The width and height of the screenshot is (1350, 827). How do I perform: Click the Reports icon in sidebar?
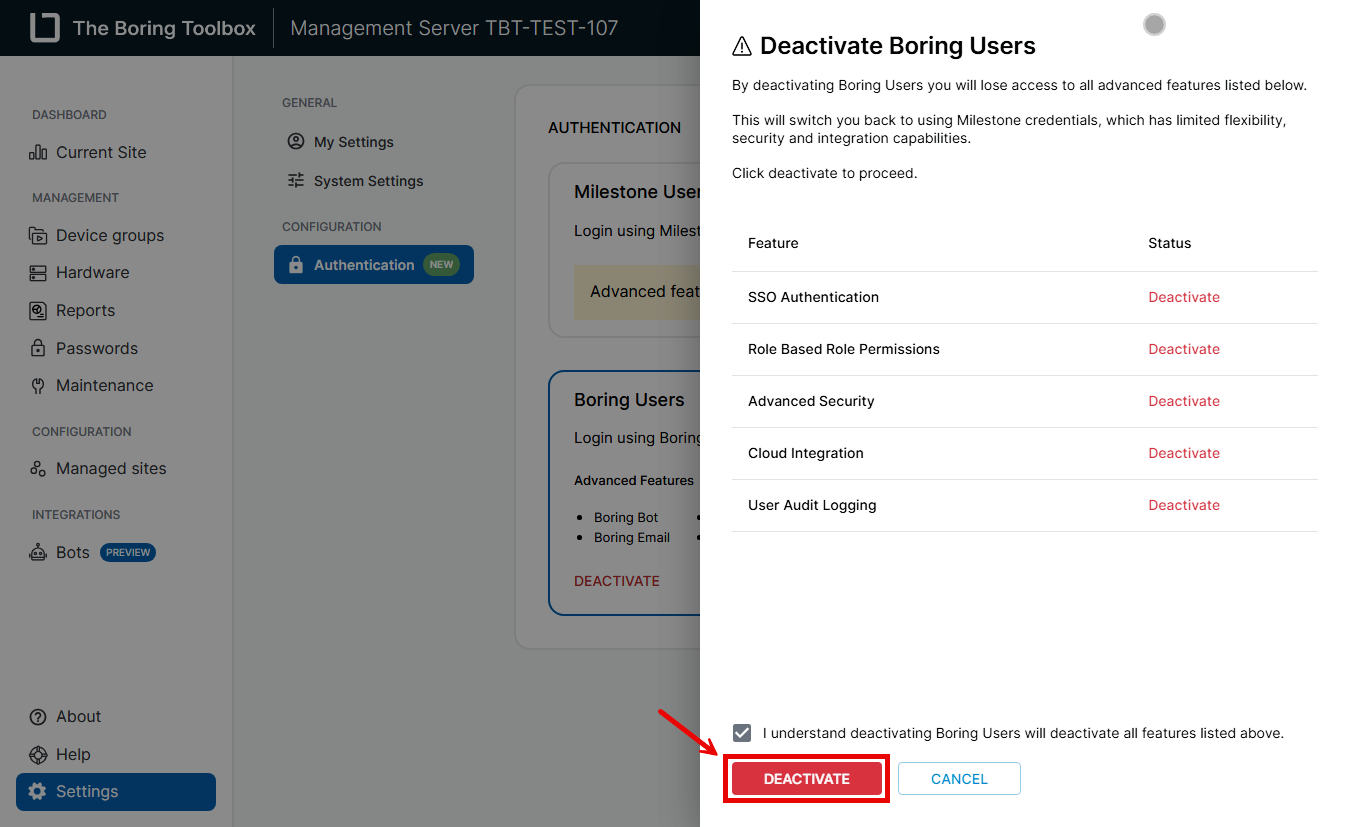click(38, 311)
